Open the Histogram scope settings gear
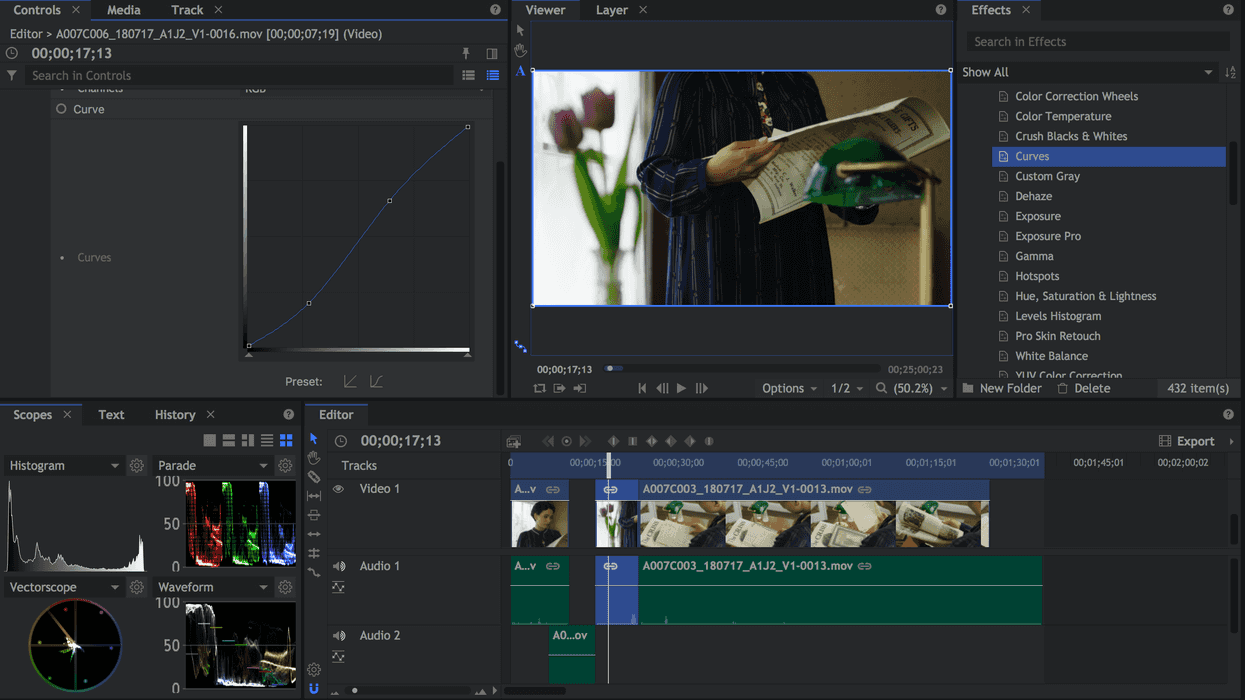The height and width of the screenshot is (700, 1245). (137, 466)
